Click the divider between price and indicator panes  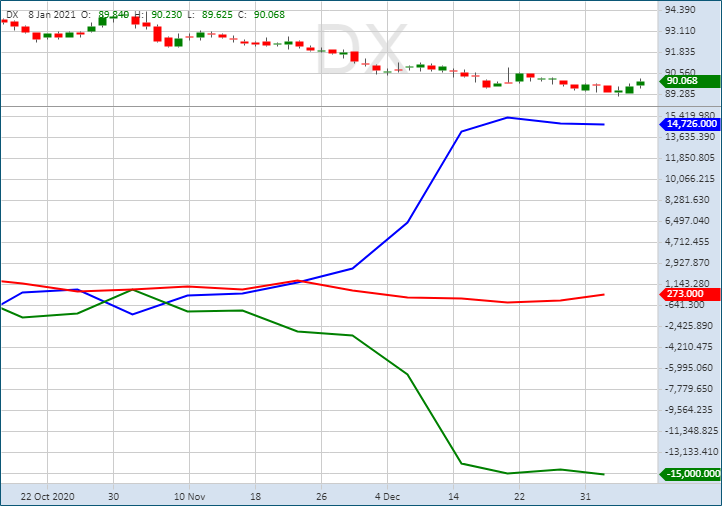pyautogui.click(x=330, y=105)
